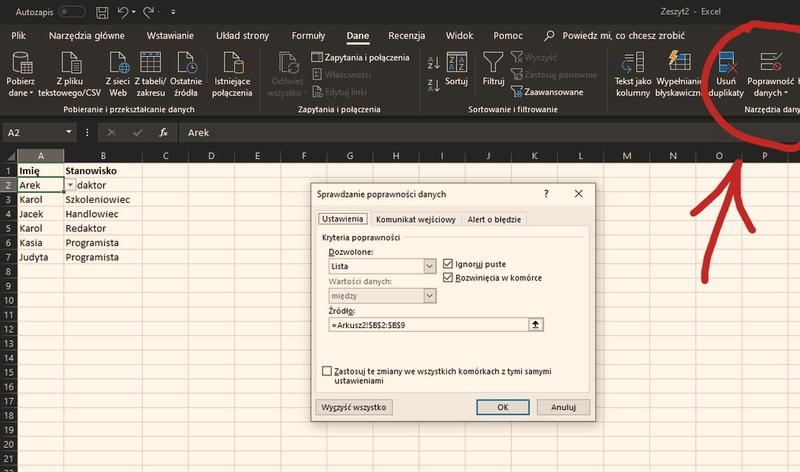Select the Imię header cell
The width and height of the screenshot is (800, 472).
click(41, 170)
